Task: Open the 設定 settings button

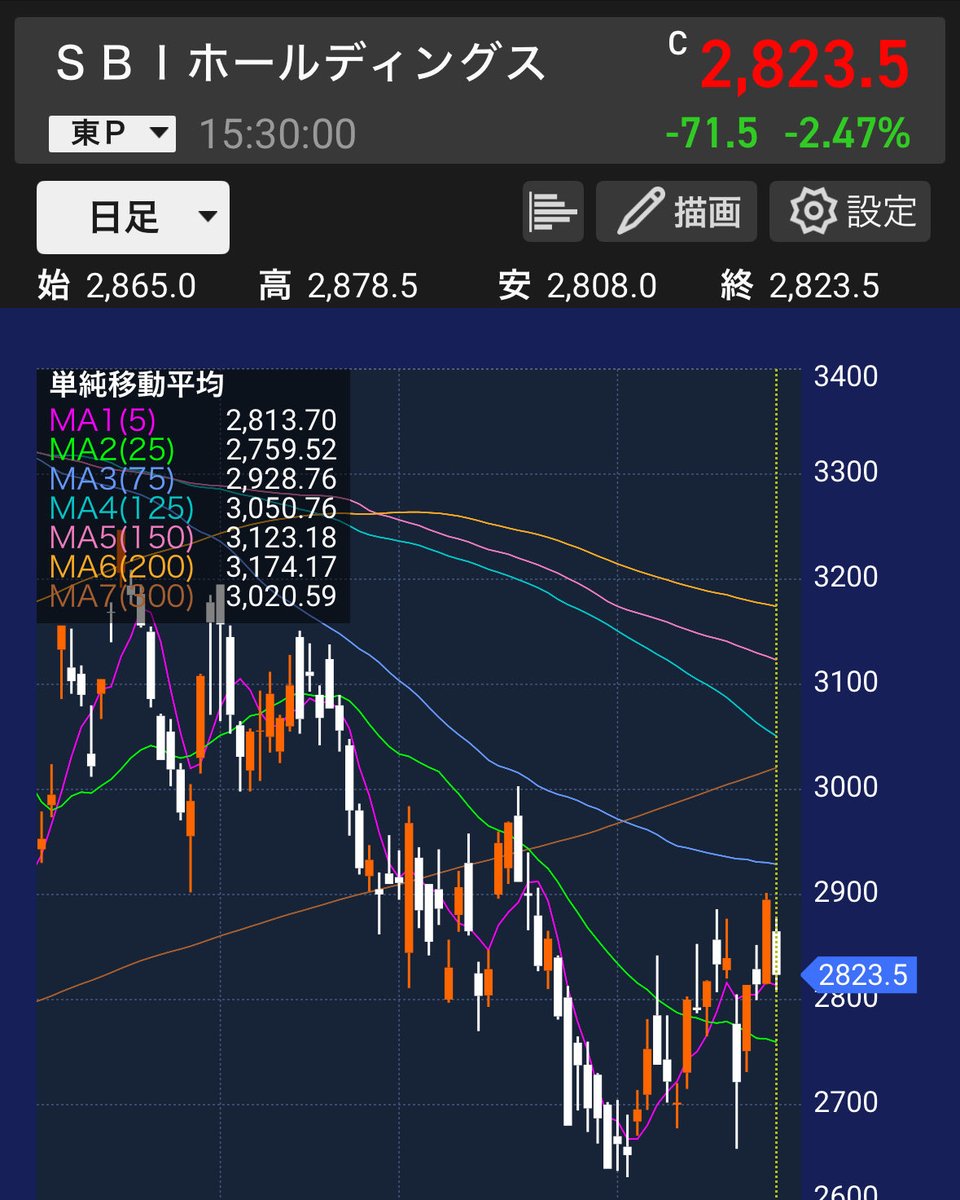Action: [x=850, y=211]
